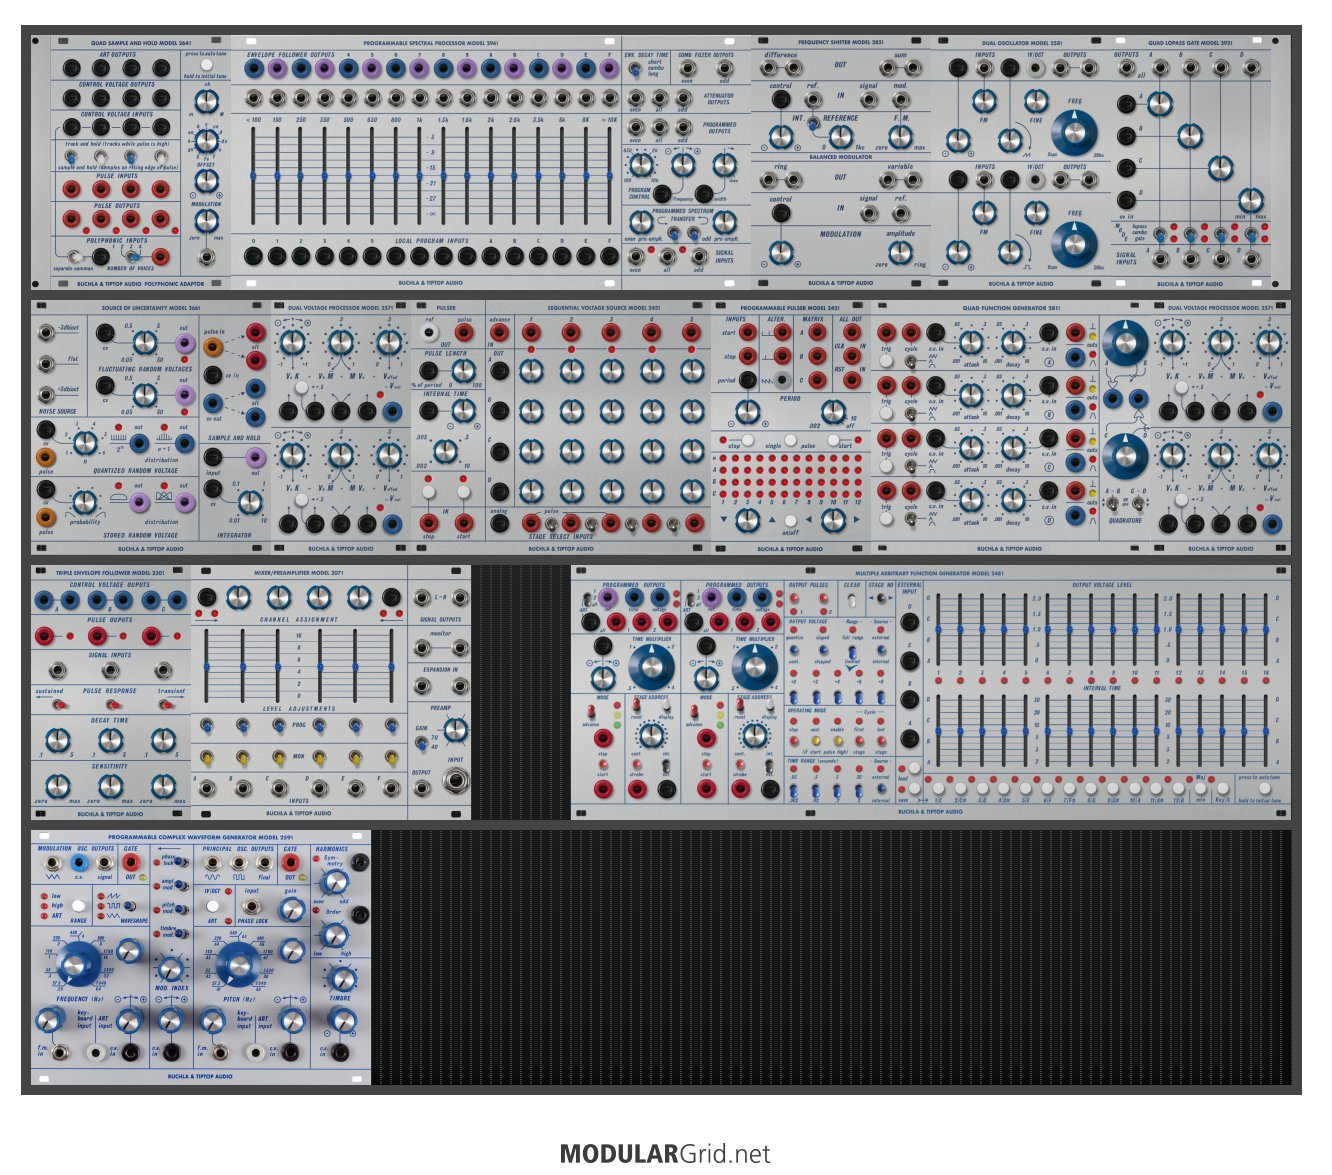Turn the Symmetry knob under Harmonics
Screen dimensions: 1332x1175
(x=333, y=881)
